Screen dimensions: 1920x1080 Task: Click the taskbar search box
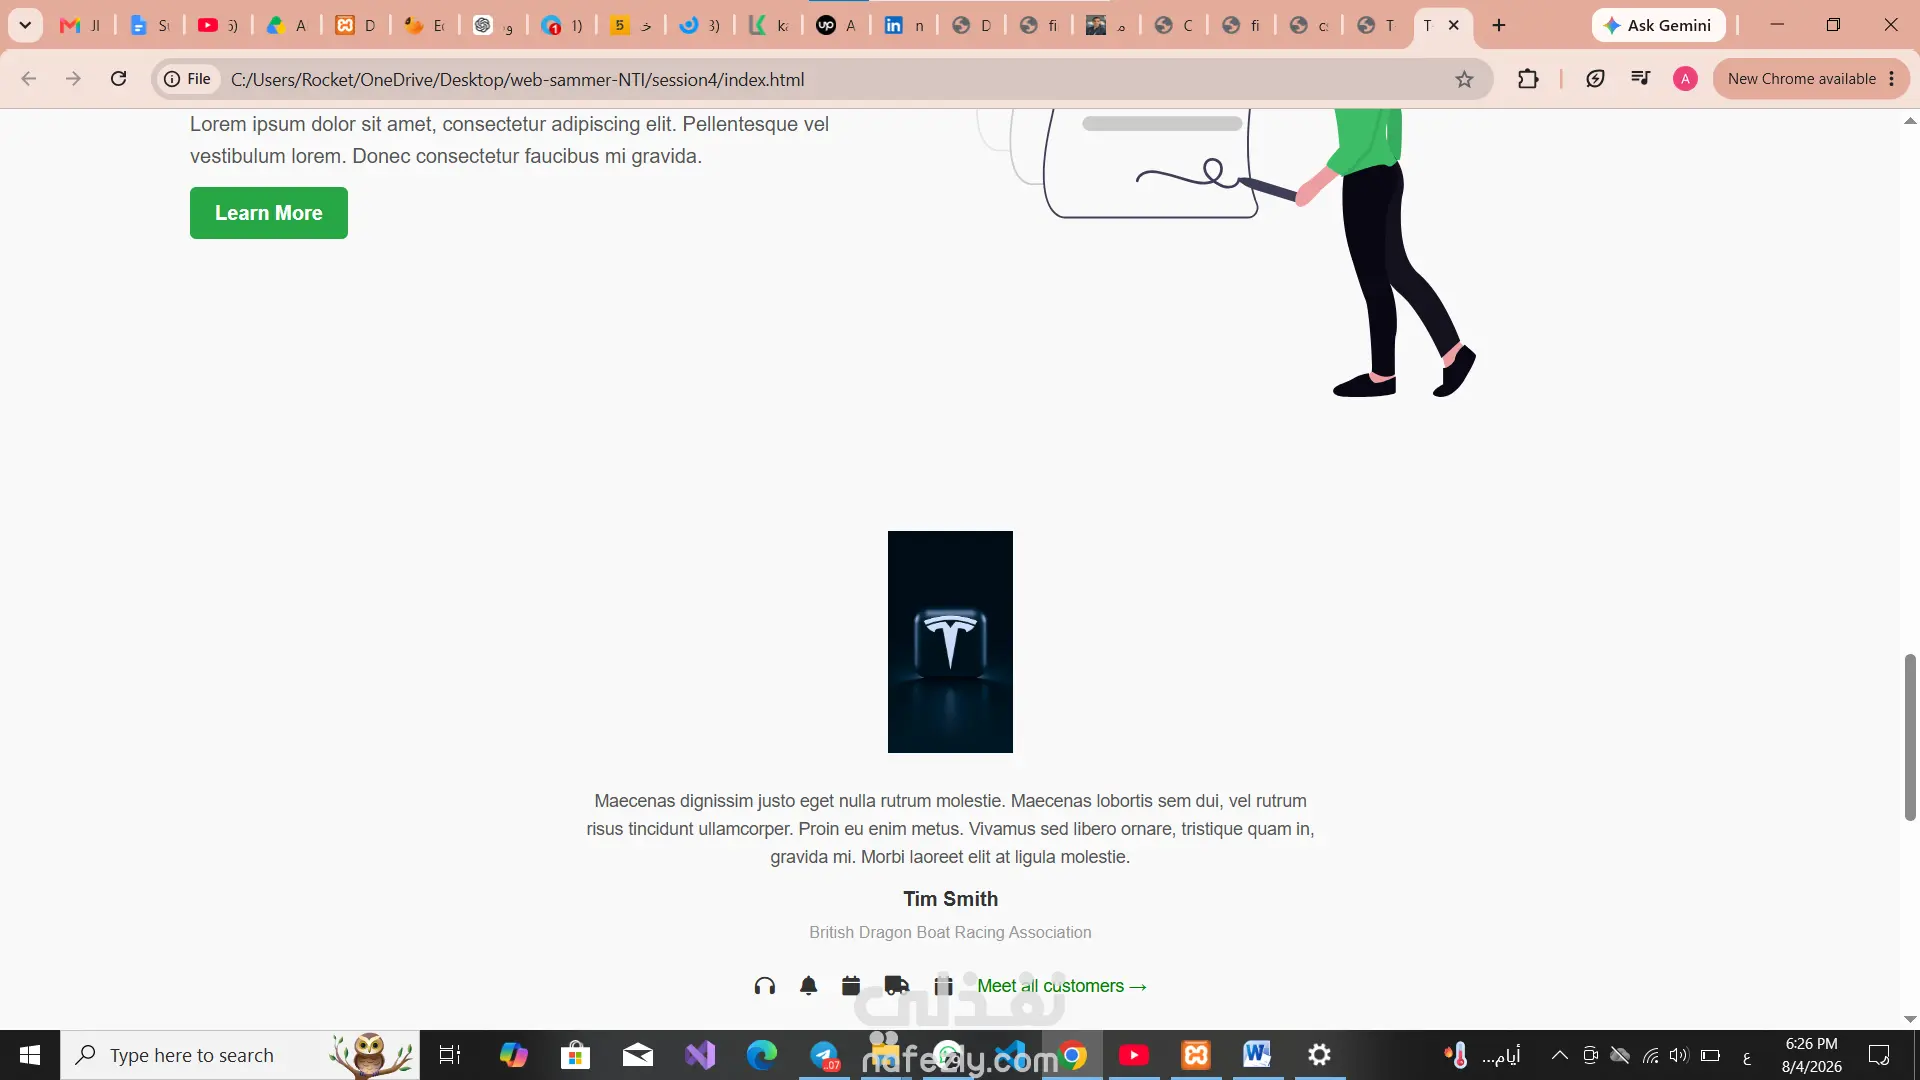240,1055
